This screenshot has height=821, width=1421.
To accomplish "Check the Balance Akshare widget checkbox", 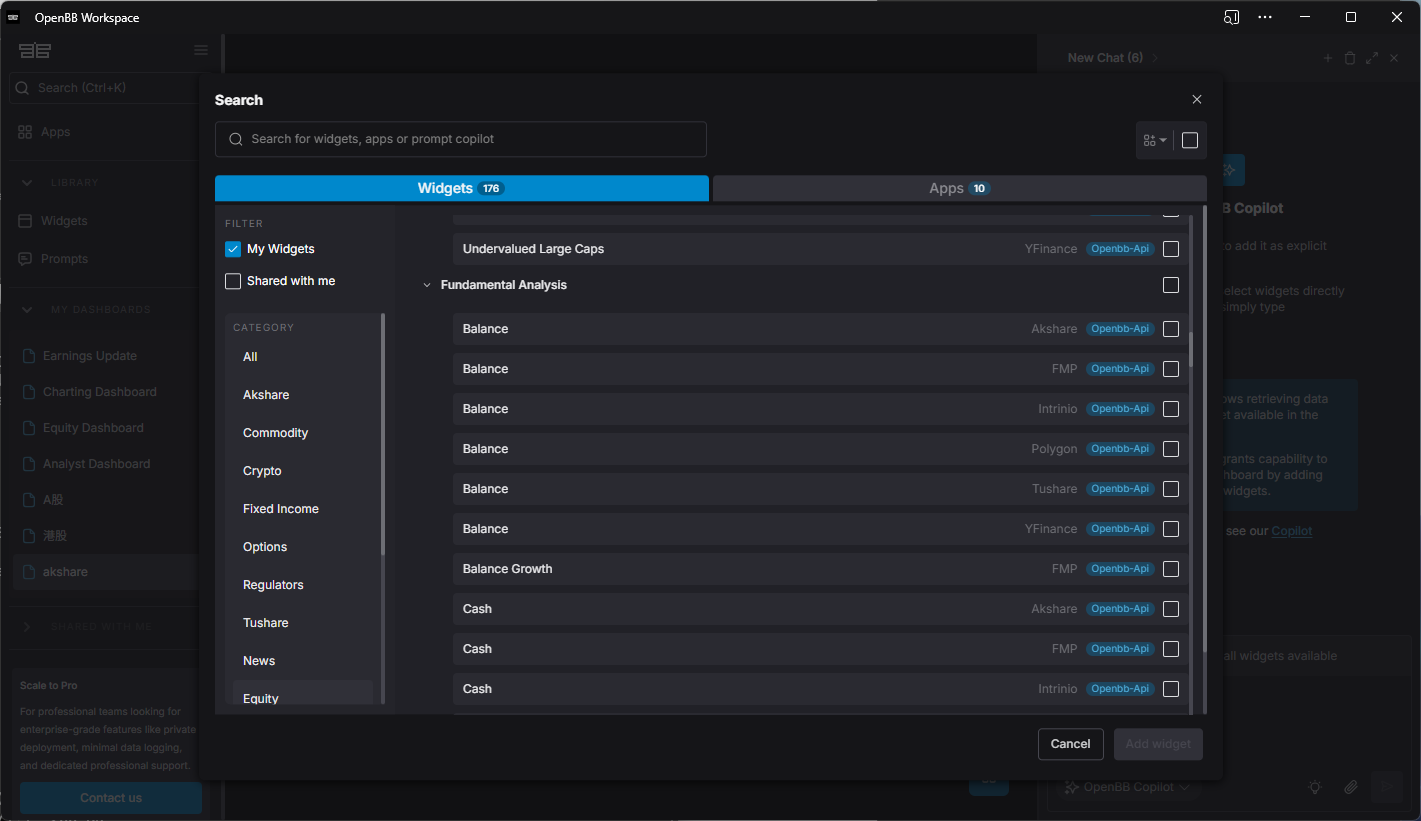I will (1171, 329).
